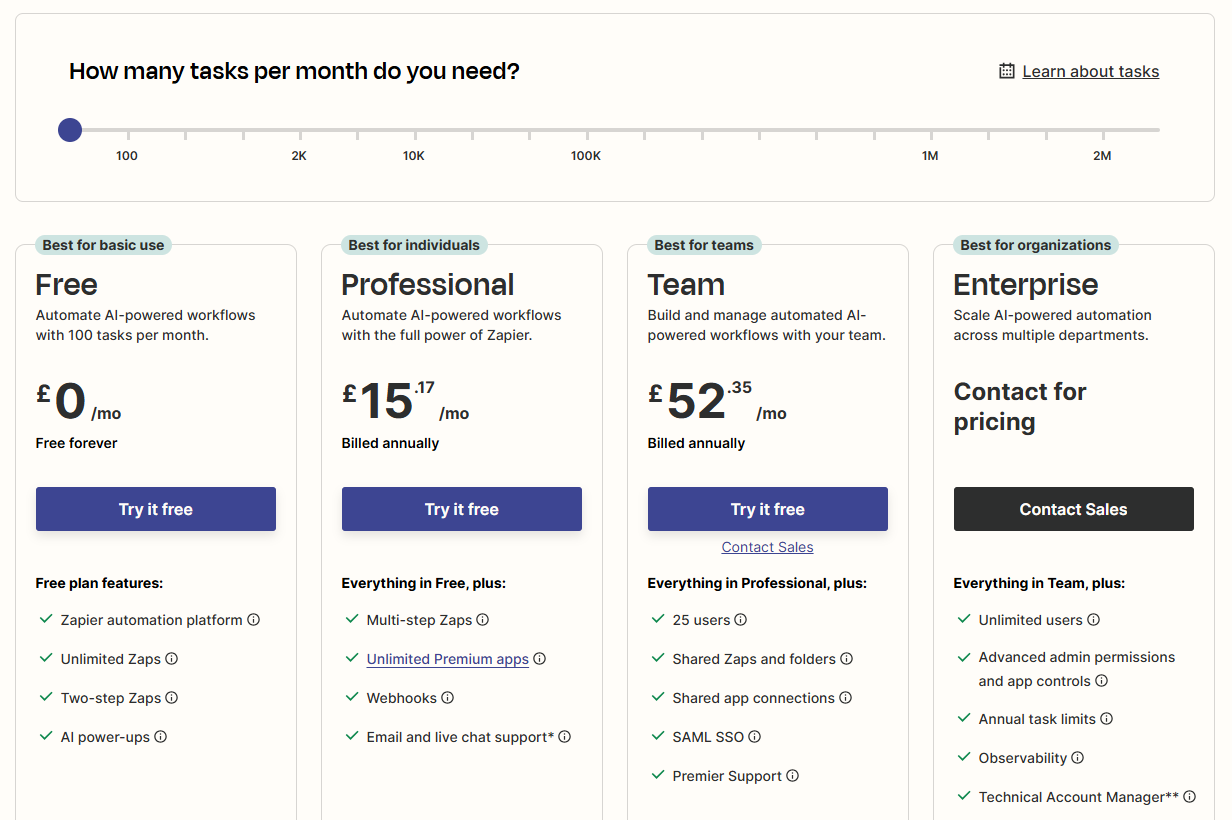The image size is (1232, 820).
Task: Click the Free plan features heading
Action: 99,583
